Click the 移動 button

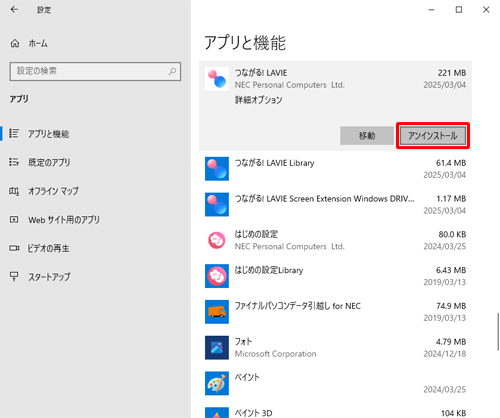pyautogui.click(x=367, y=136)
